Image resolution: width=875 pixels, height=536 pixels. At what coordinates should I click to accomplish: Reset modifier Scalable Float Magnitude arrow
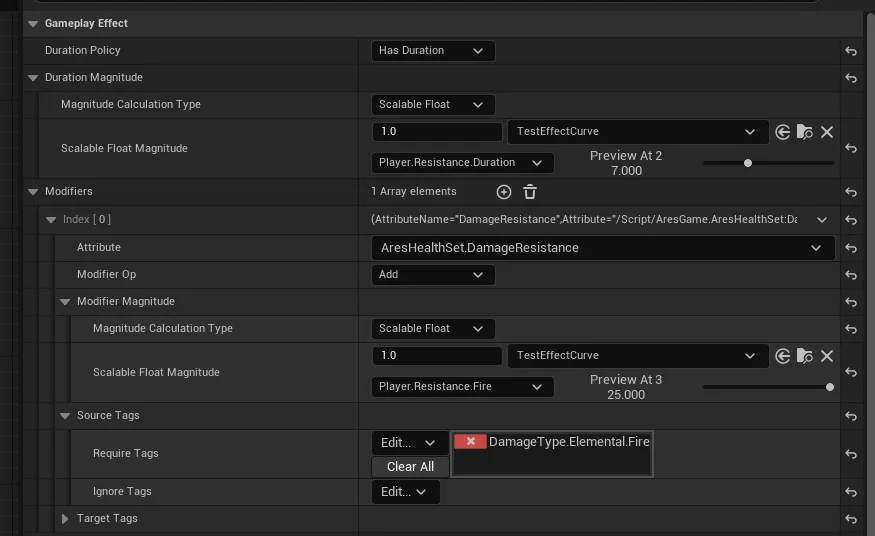coord(850,372)
